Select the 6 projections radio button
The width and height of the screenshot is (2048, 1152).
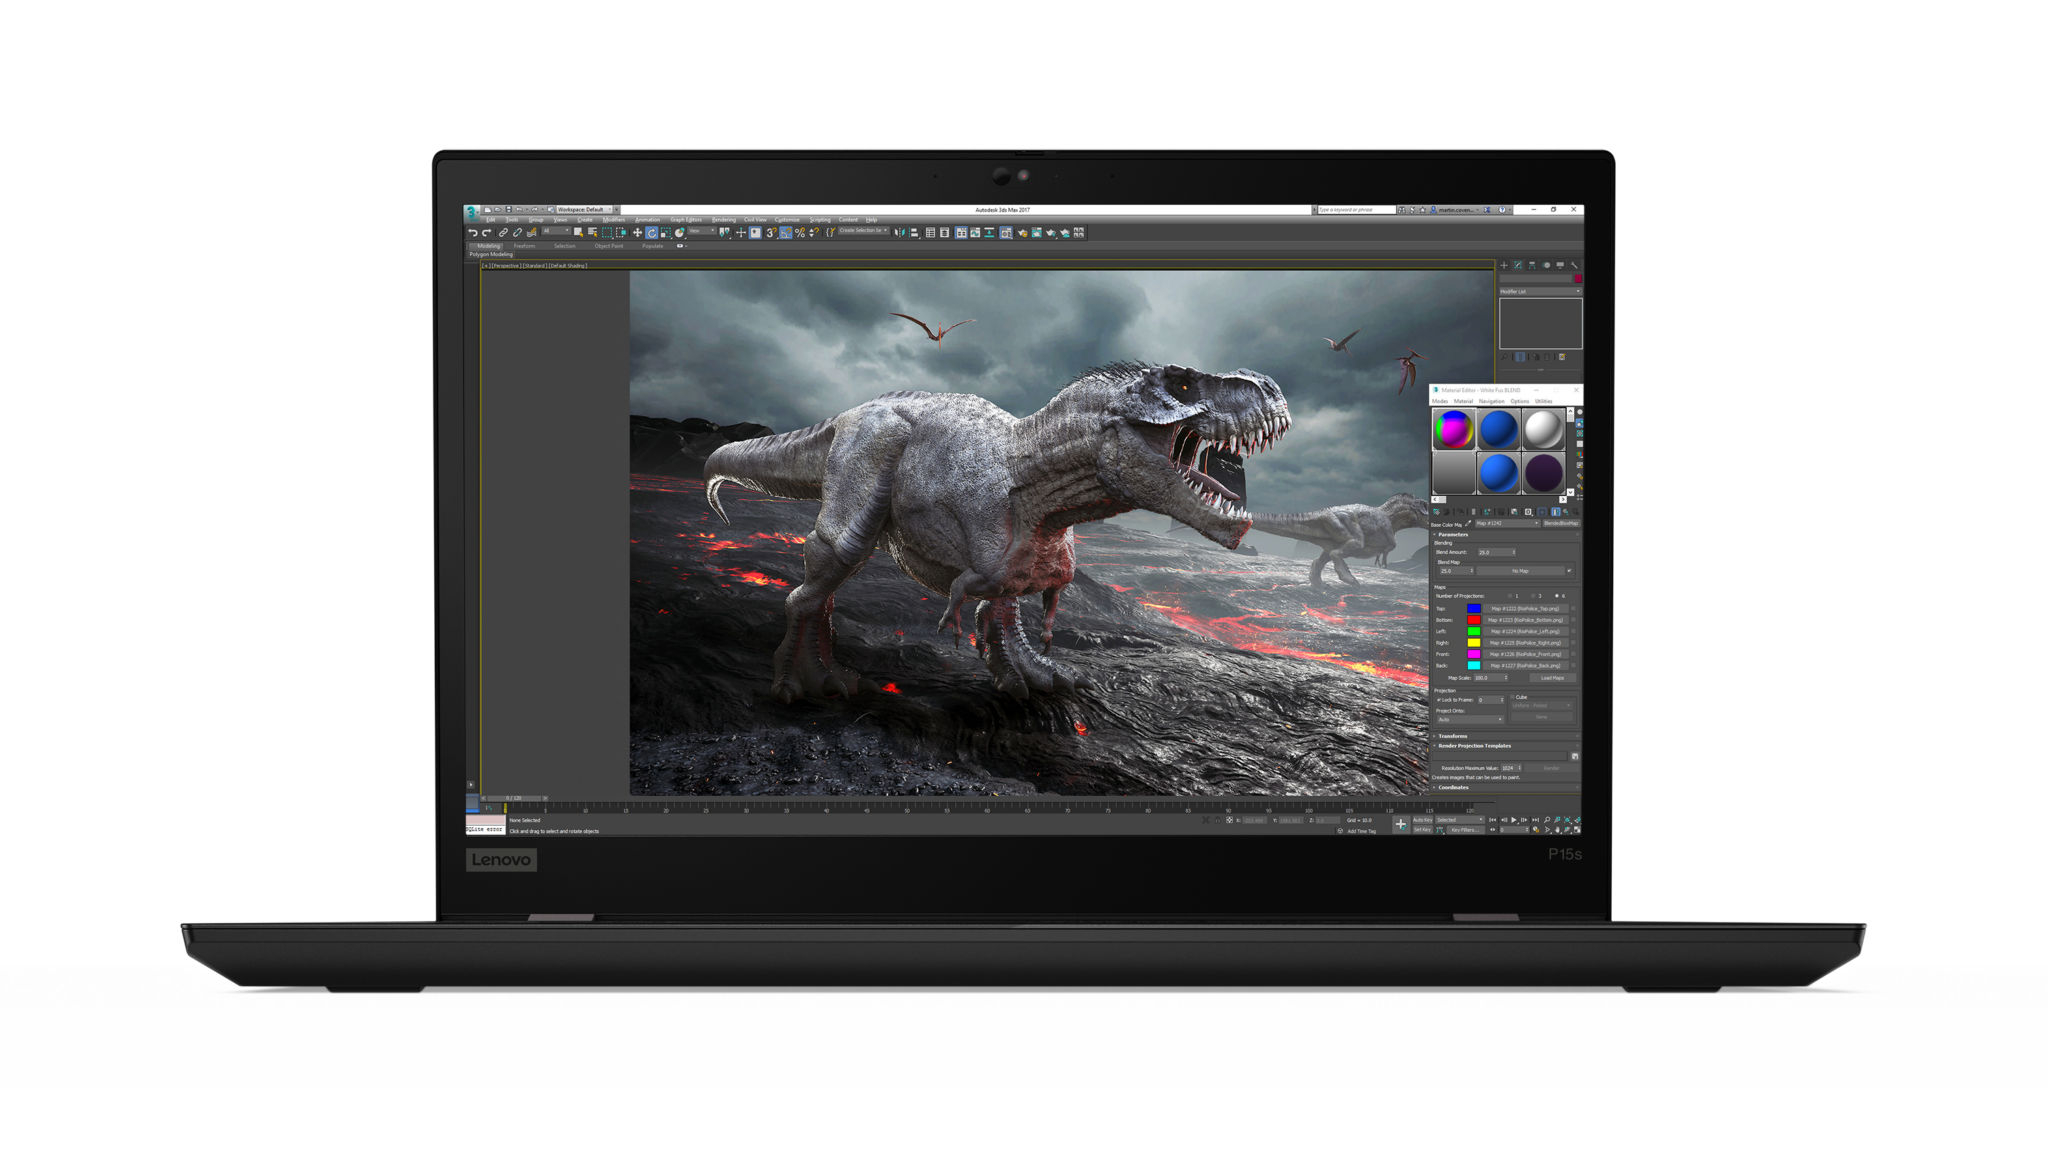point(1557,596)
